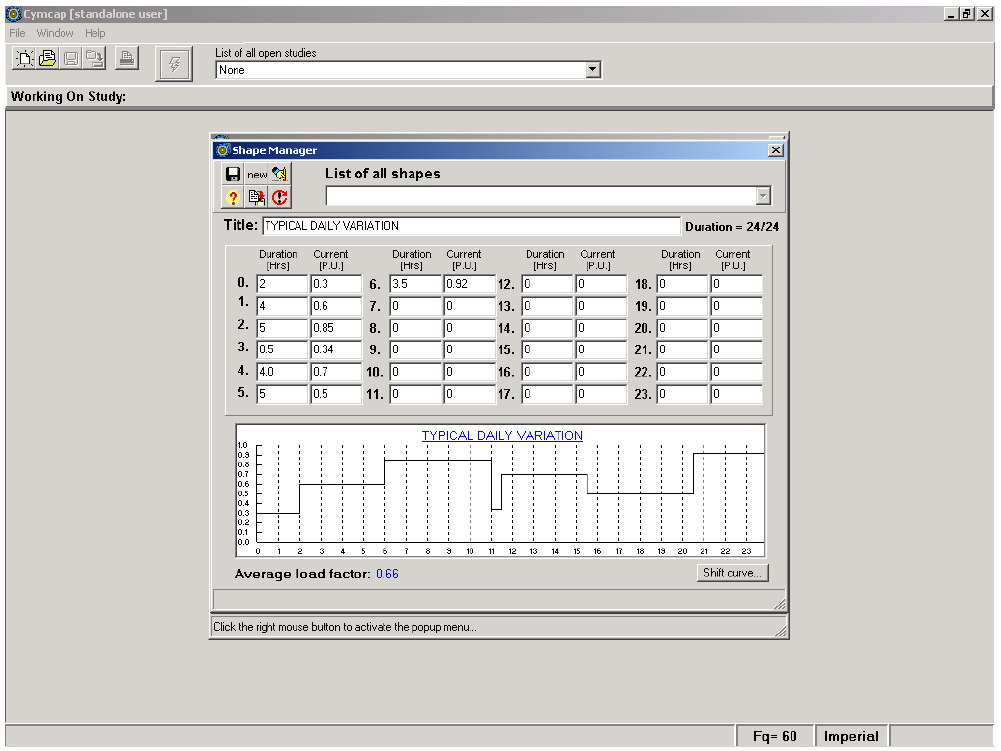Viewport: 1001px width, 751px height.
Task: Click row 2 Current field with 0.85
Action: (x=336, y=328)
